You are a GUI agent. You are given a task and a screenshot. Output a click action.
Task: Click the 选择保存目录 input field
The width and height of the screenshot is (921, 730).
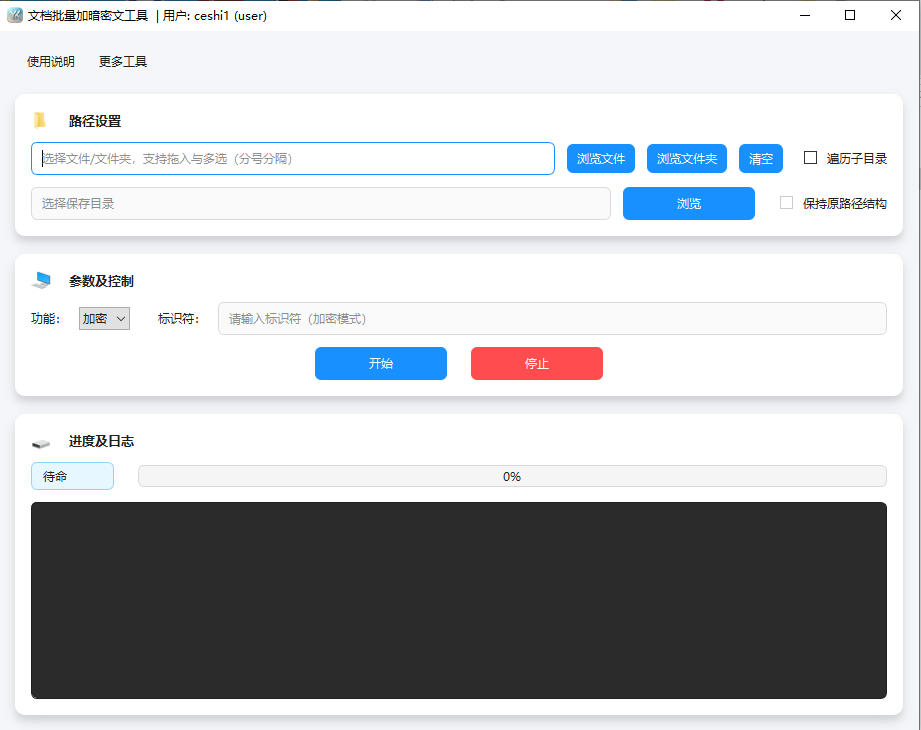pyautogui.click(x=320, y=204)
